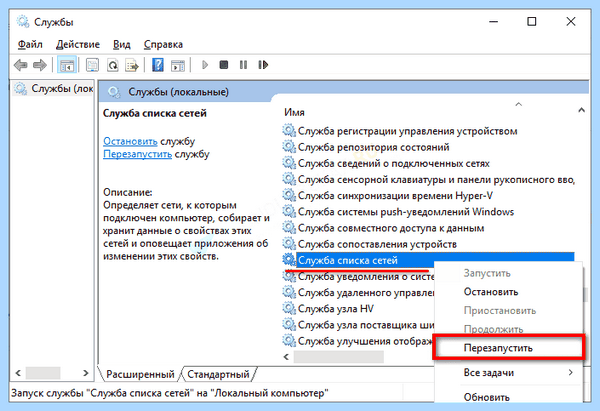
Task: Click gear icon of Служба совместного доступа к данным
Action: point(289,228)
